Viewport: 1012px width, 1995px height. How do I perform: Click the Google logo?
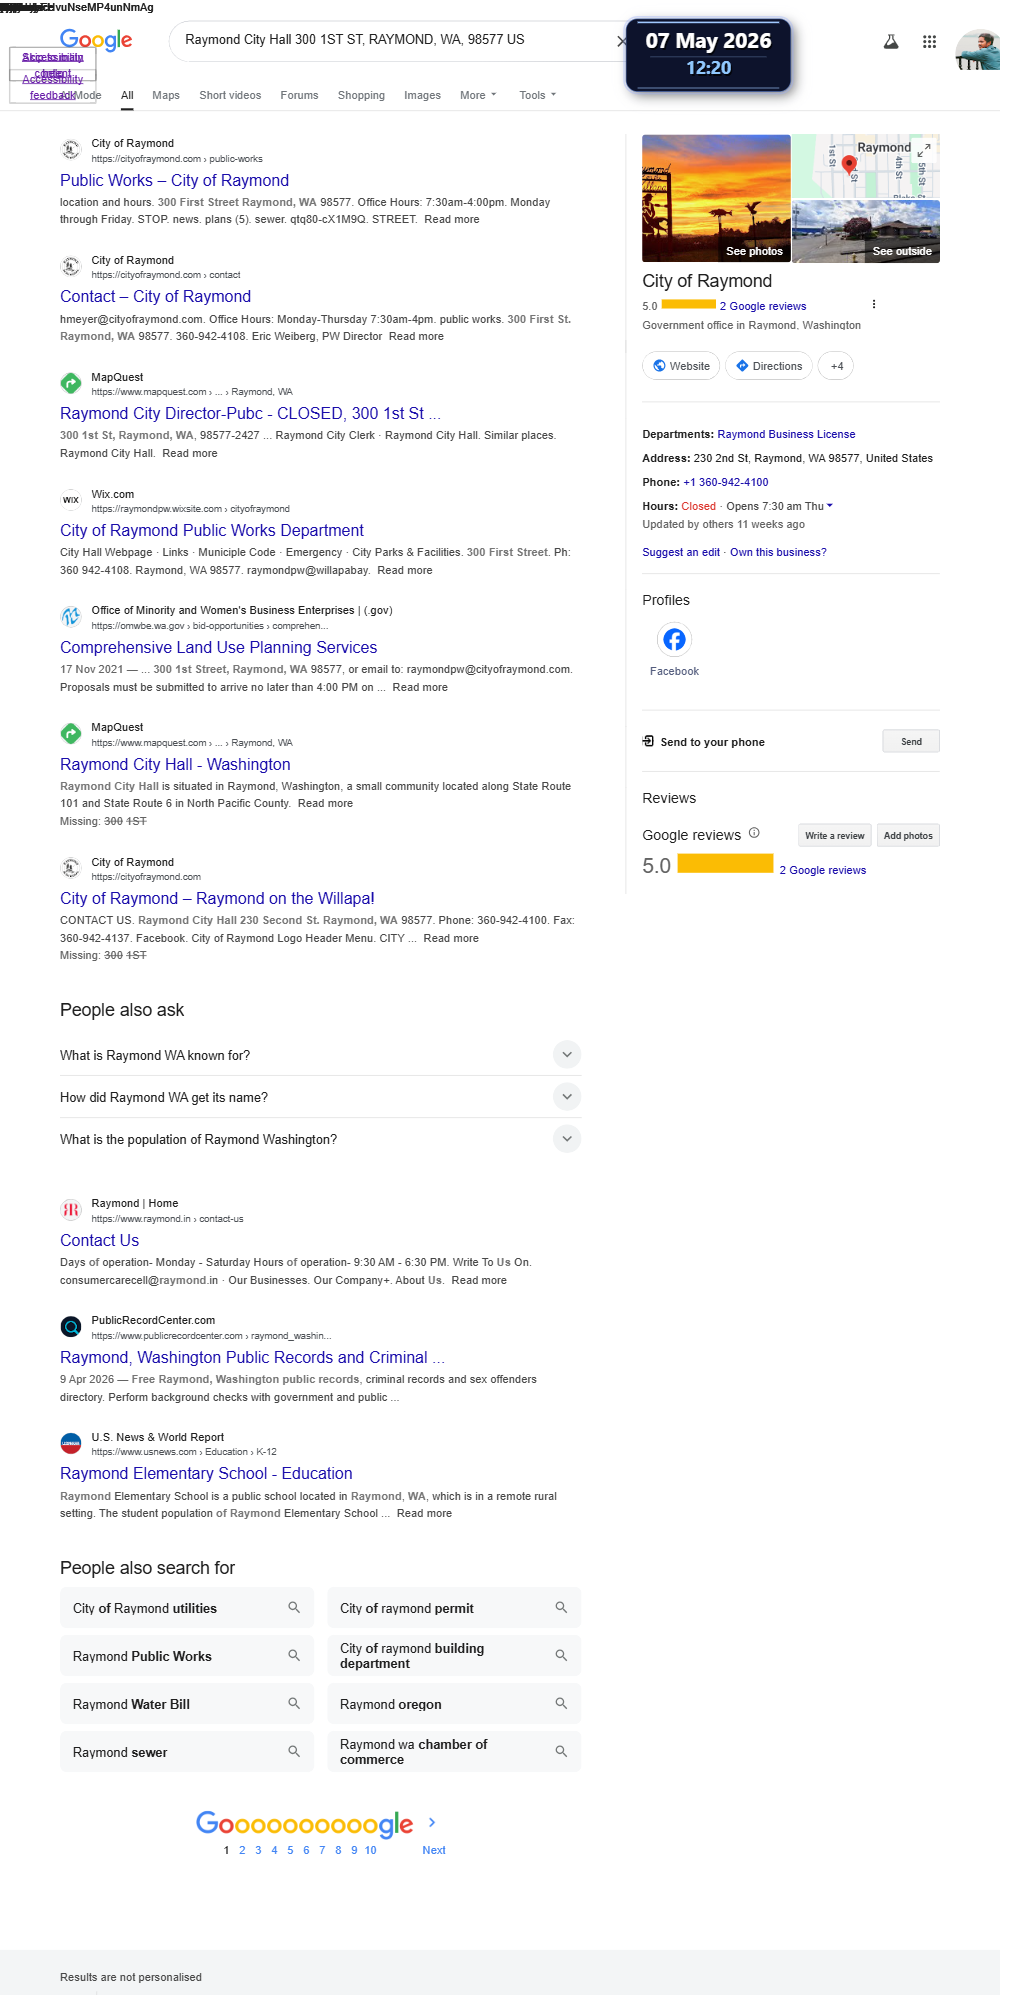point(96,40)
